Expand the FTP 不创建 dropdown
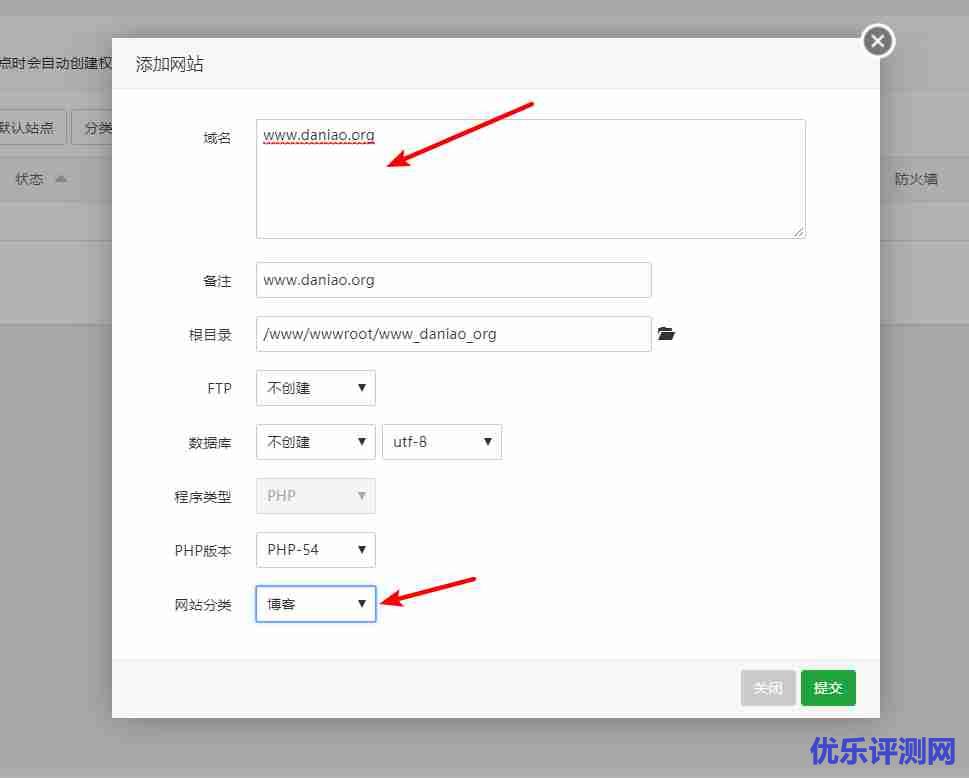 coord(315,388)
